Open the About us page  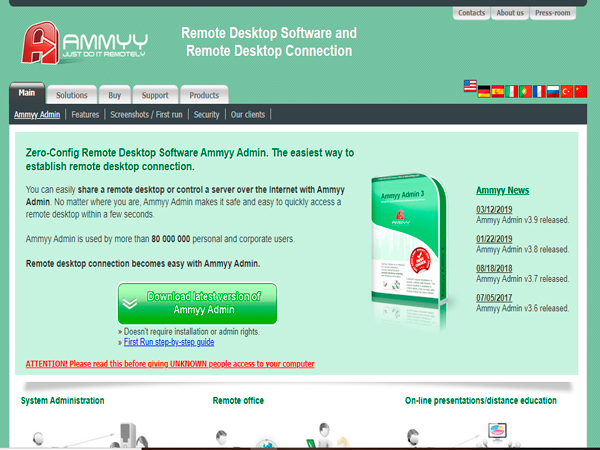510,13
